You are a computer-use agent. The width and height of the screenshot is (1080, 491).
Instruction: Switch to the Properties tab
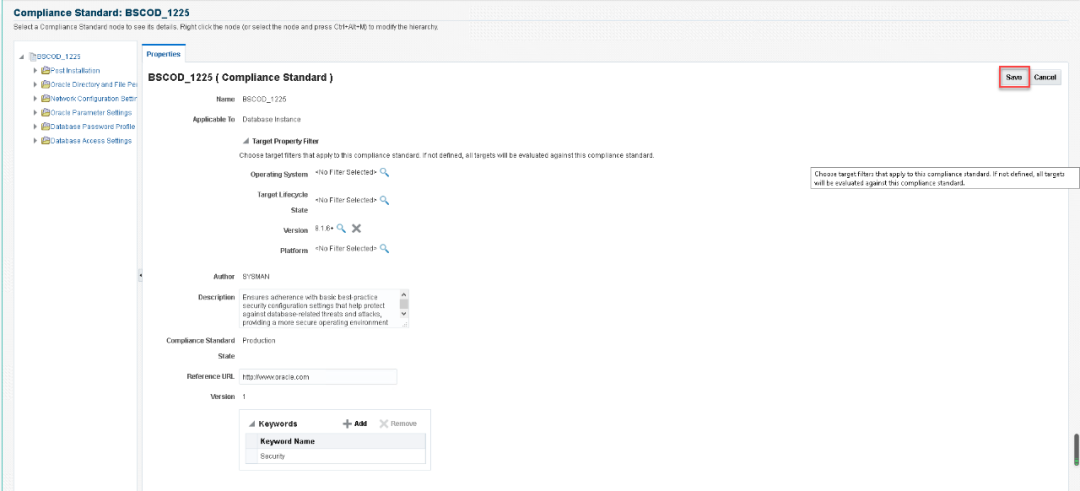pyautogui.click(x=163, y=54)
